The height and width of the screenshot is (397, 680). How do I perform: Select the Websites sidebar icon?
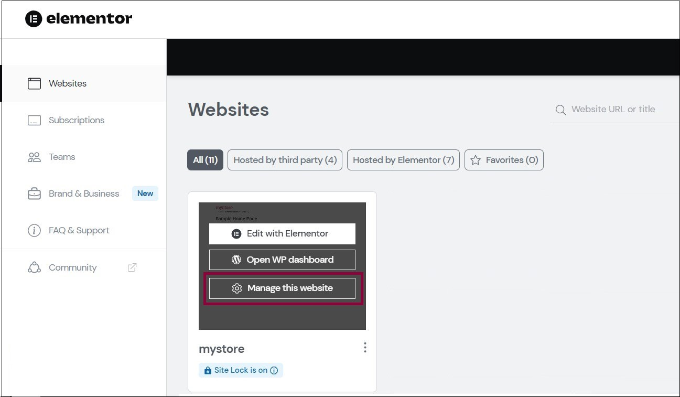tap(34, 83)
